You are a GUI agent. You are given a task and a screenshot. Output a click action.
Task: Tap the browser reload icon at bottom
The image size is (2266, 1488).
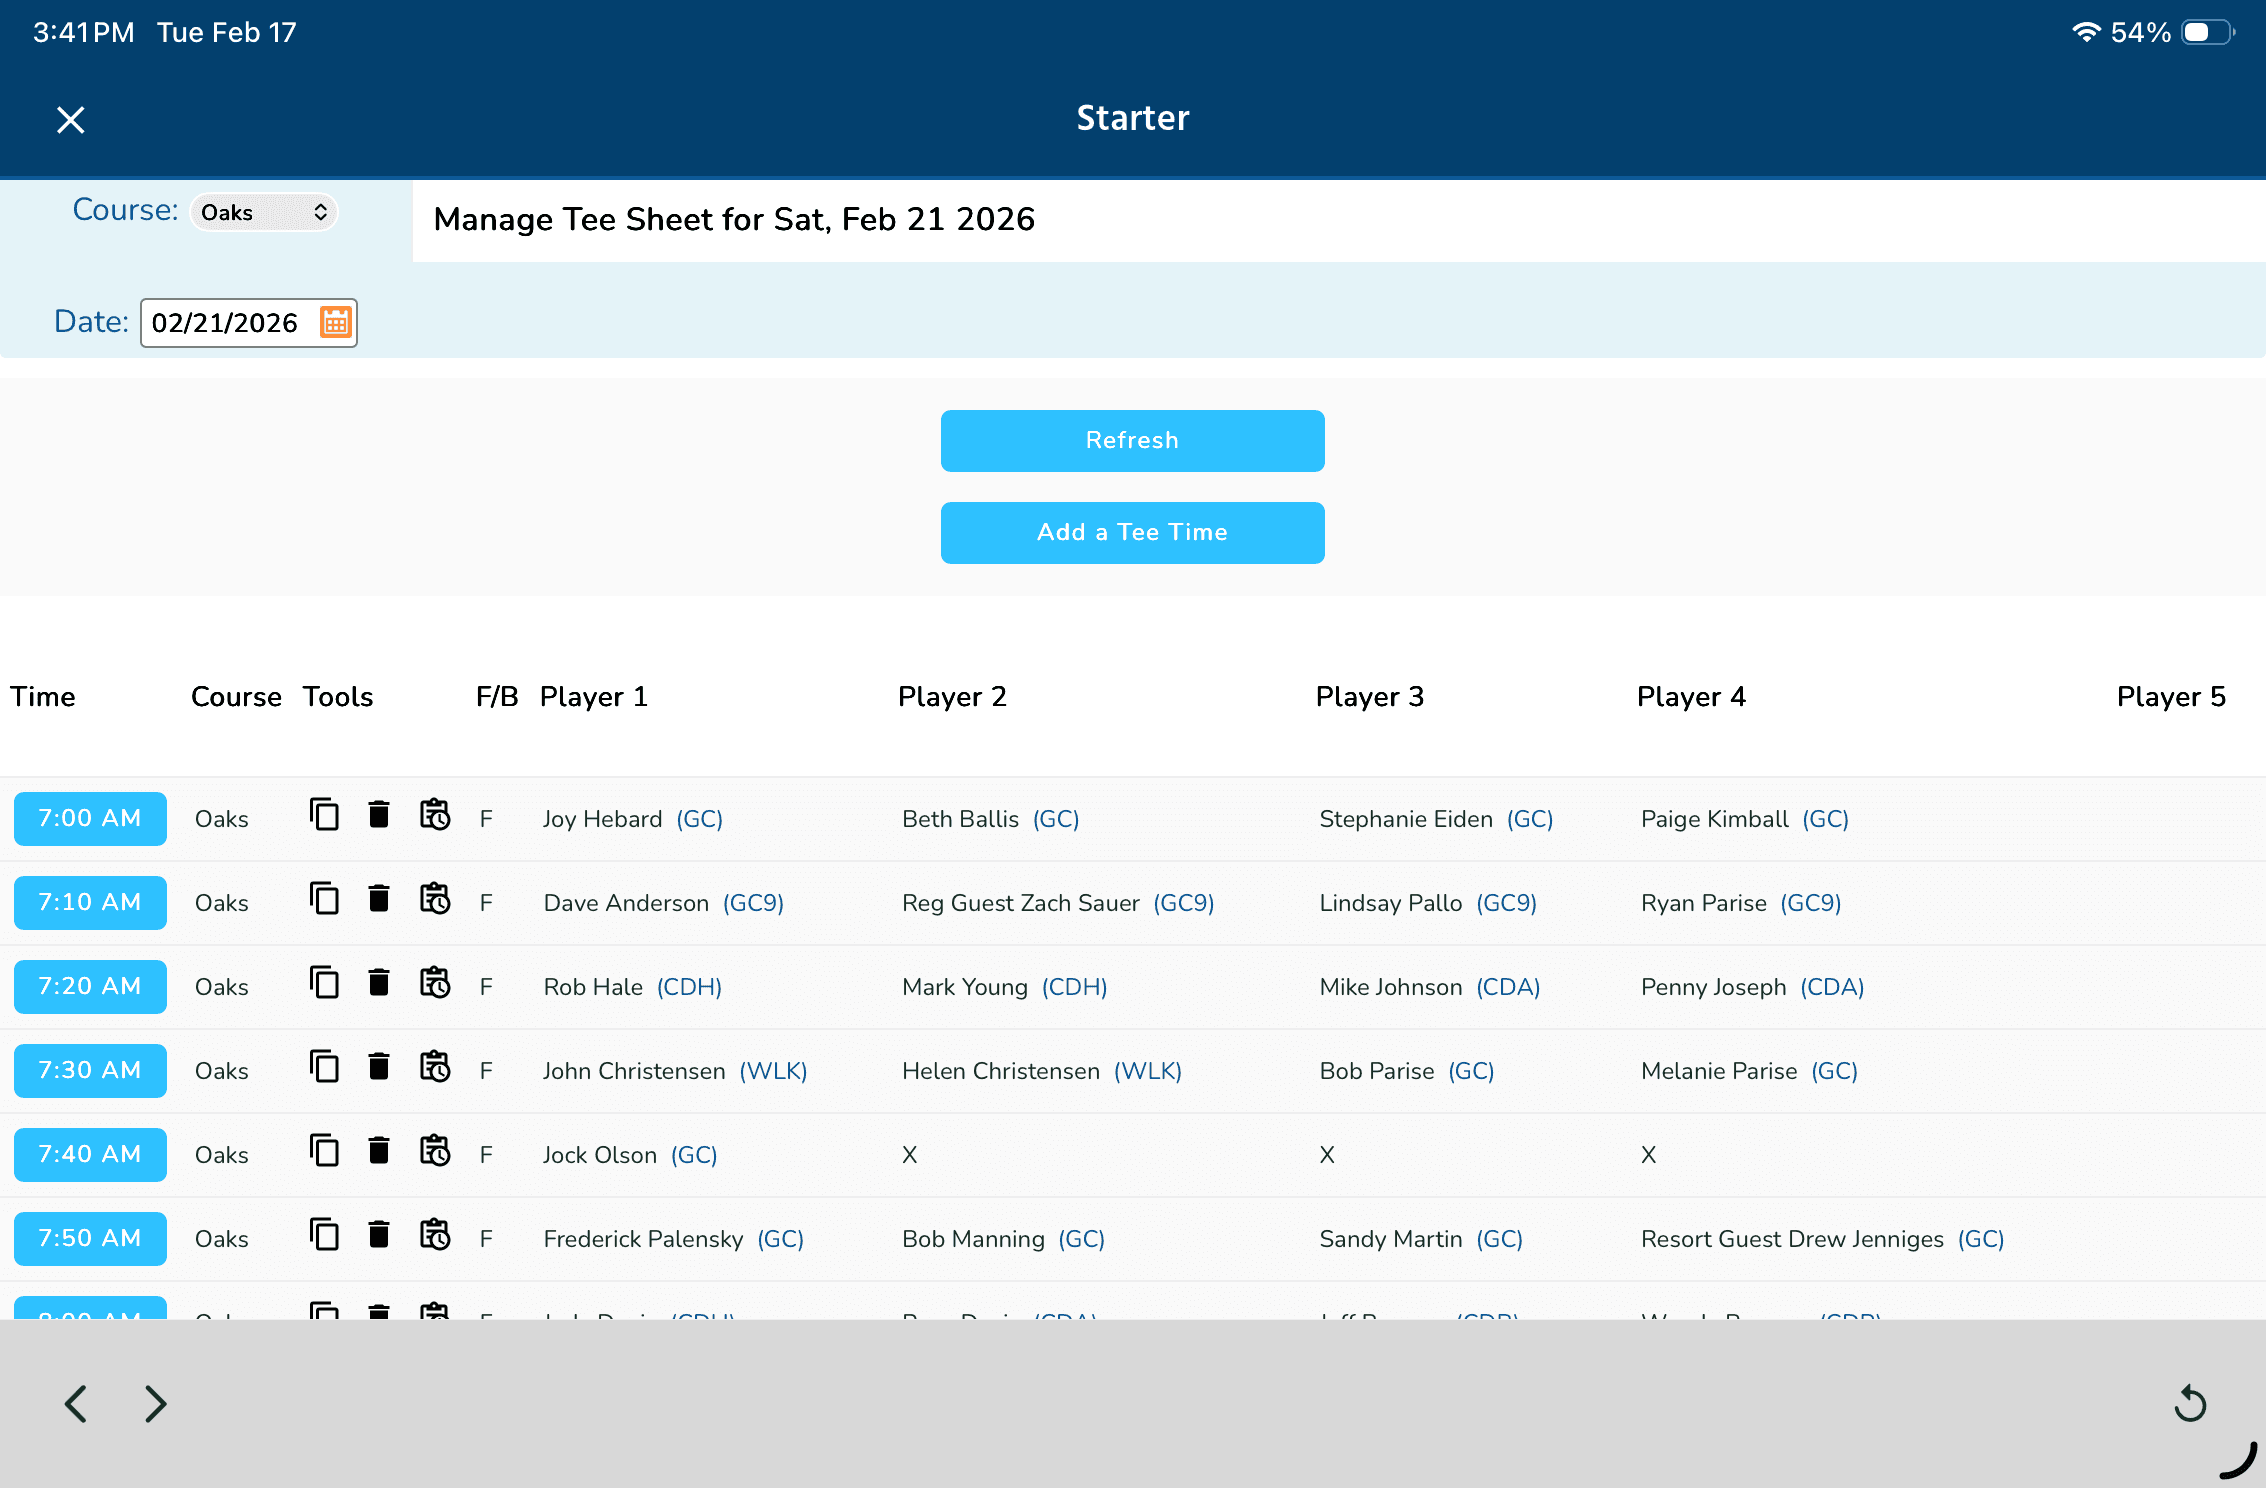pyautogui.click(x=2190, y=1404)
